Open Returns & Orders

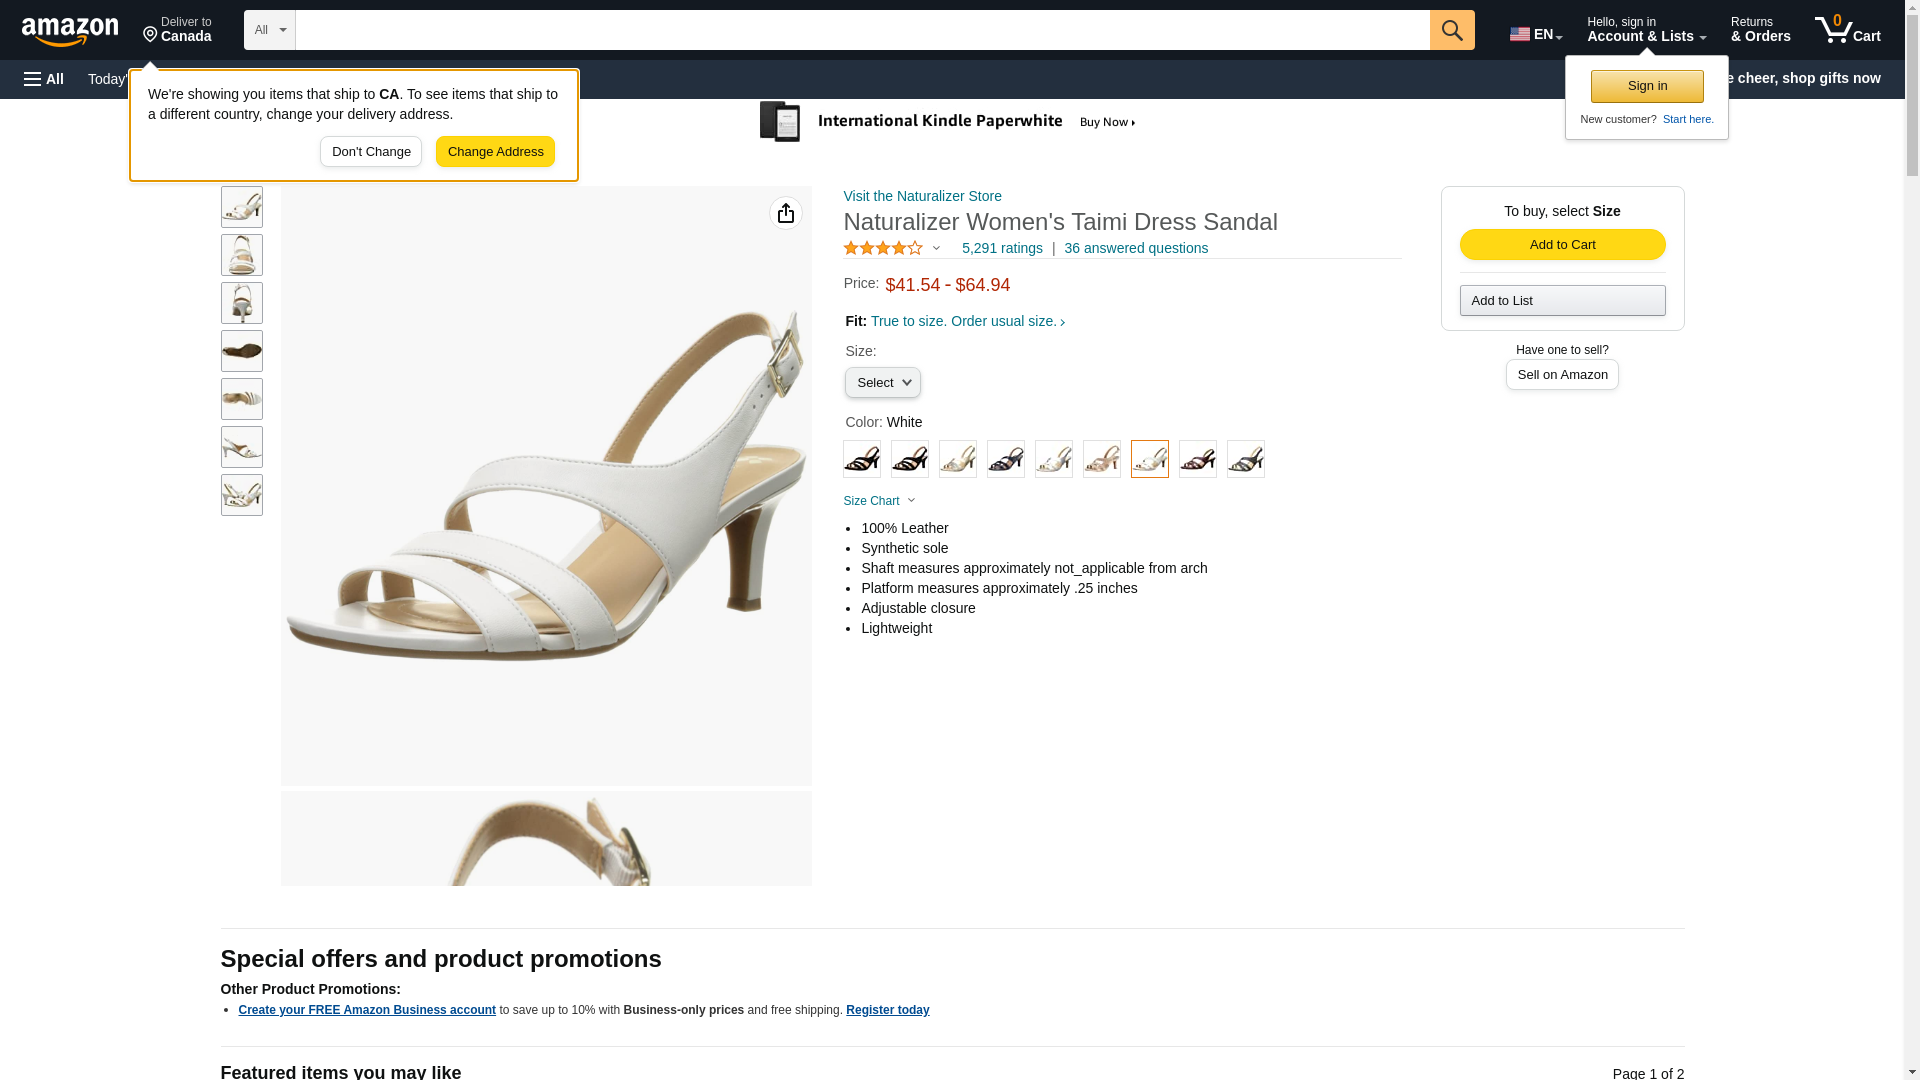(x=1760, y=30)
